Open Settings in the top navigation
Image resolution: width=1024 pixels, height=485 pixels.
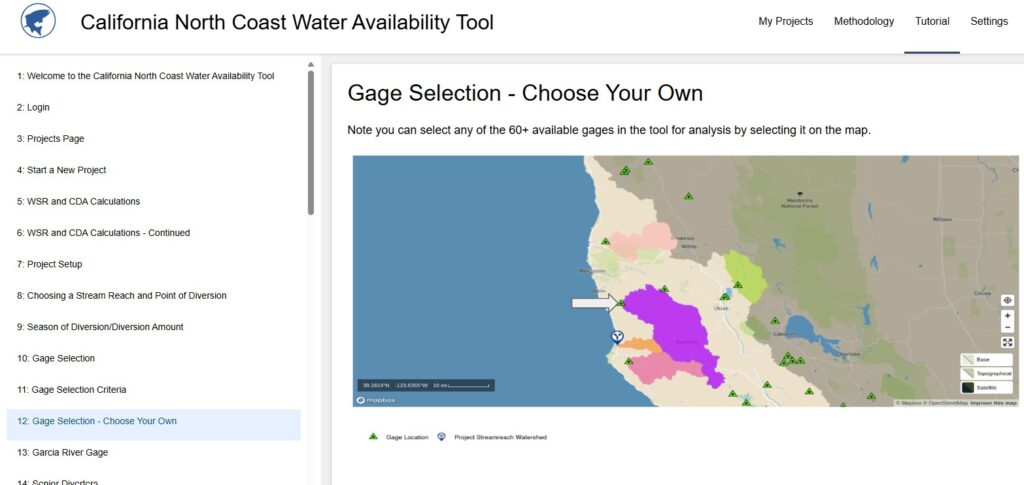pos(989,21)
